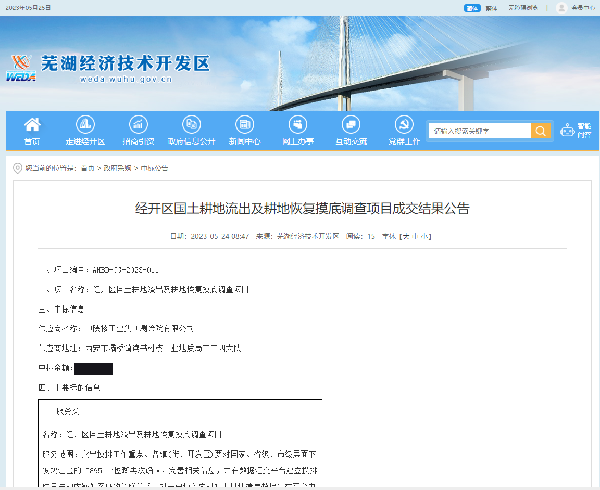Open 网上办事 online services icon

[297, 125]
